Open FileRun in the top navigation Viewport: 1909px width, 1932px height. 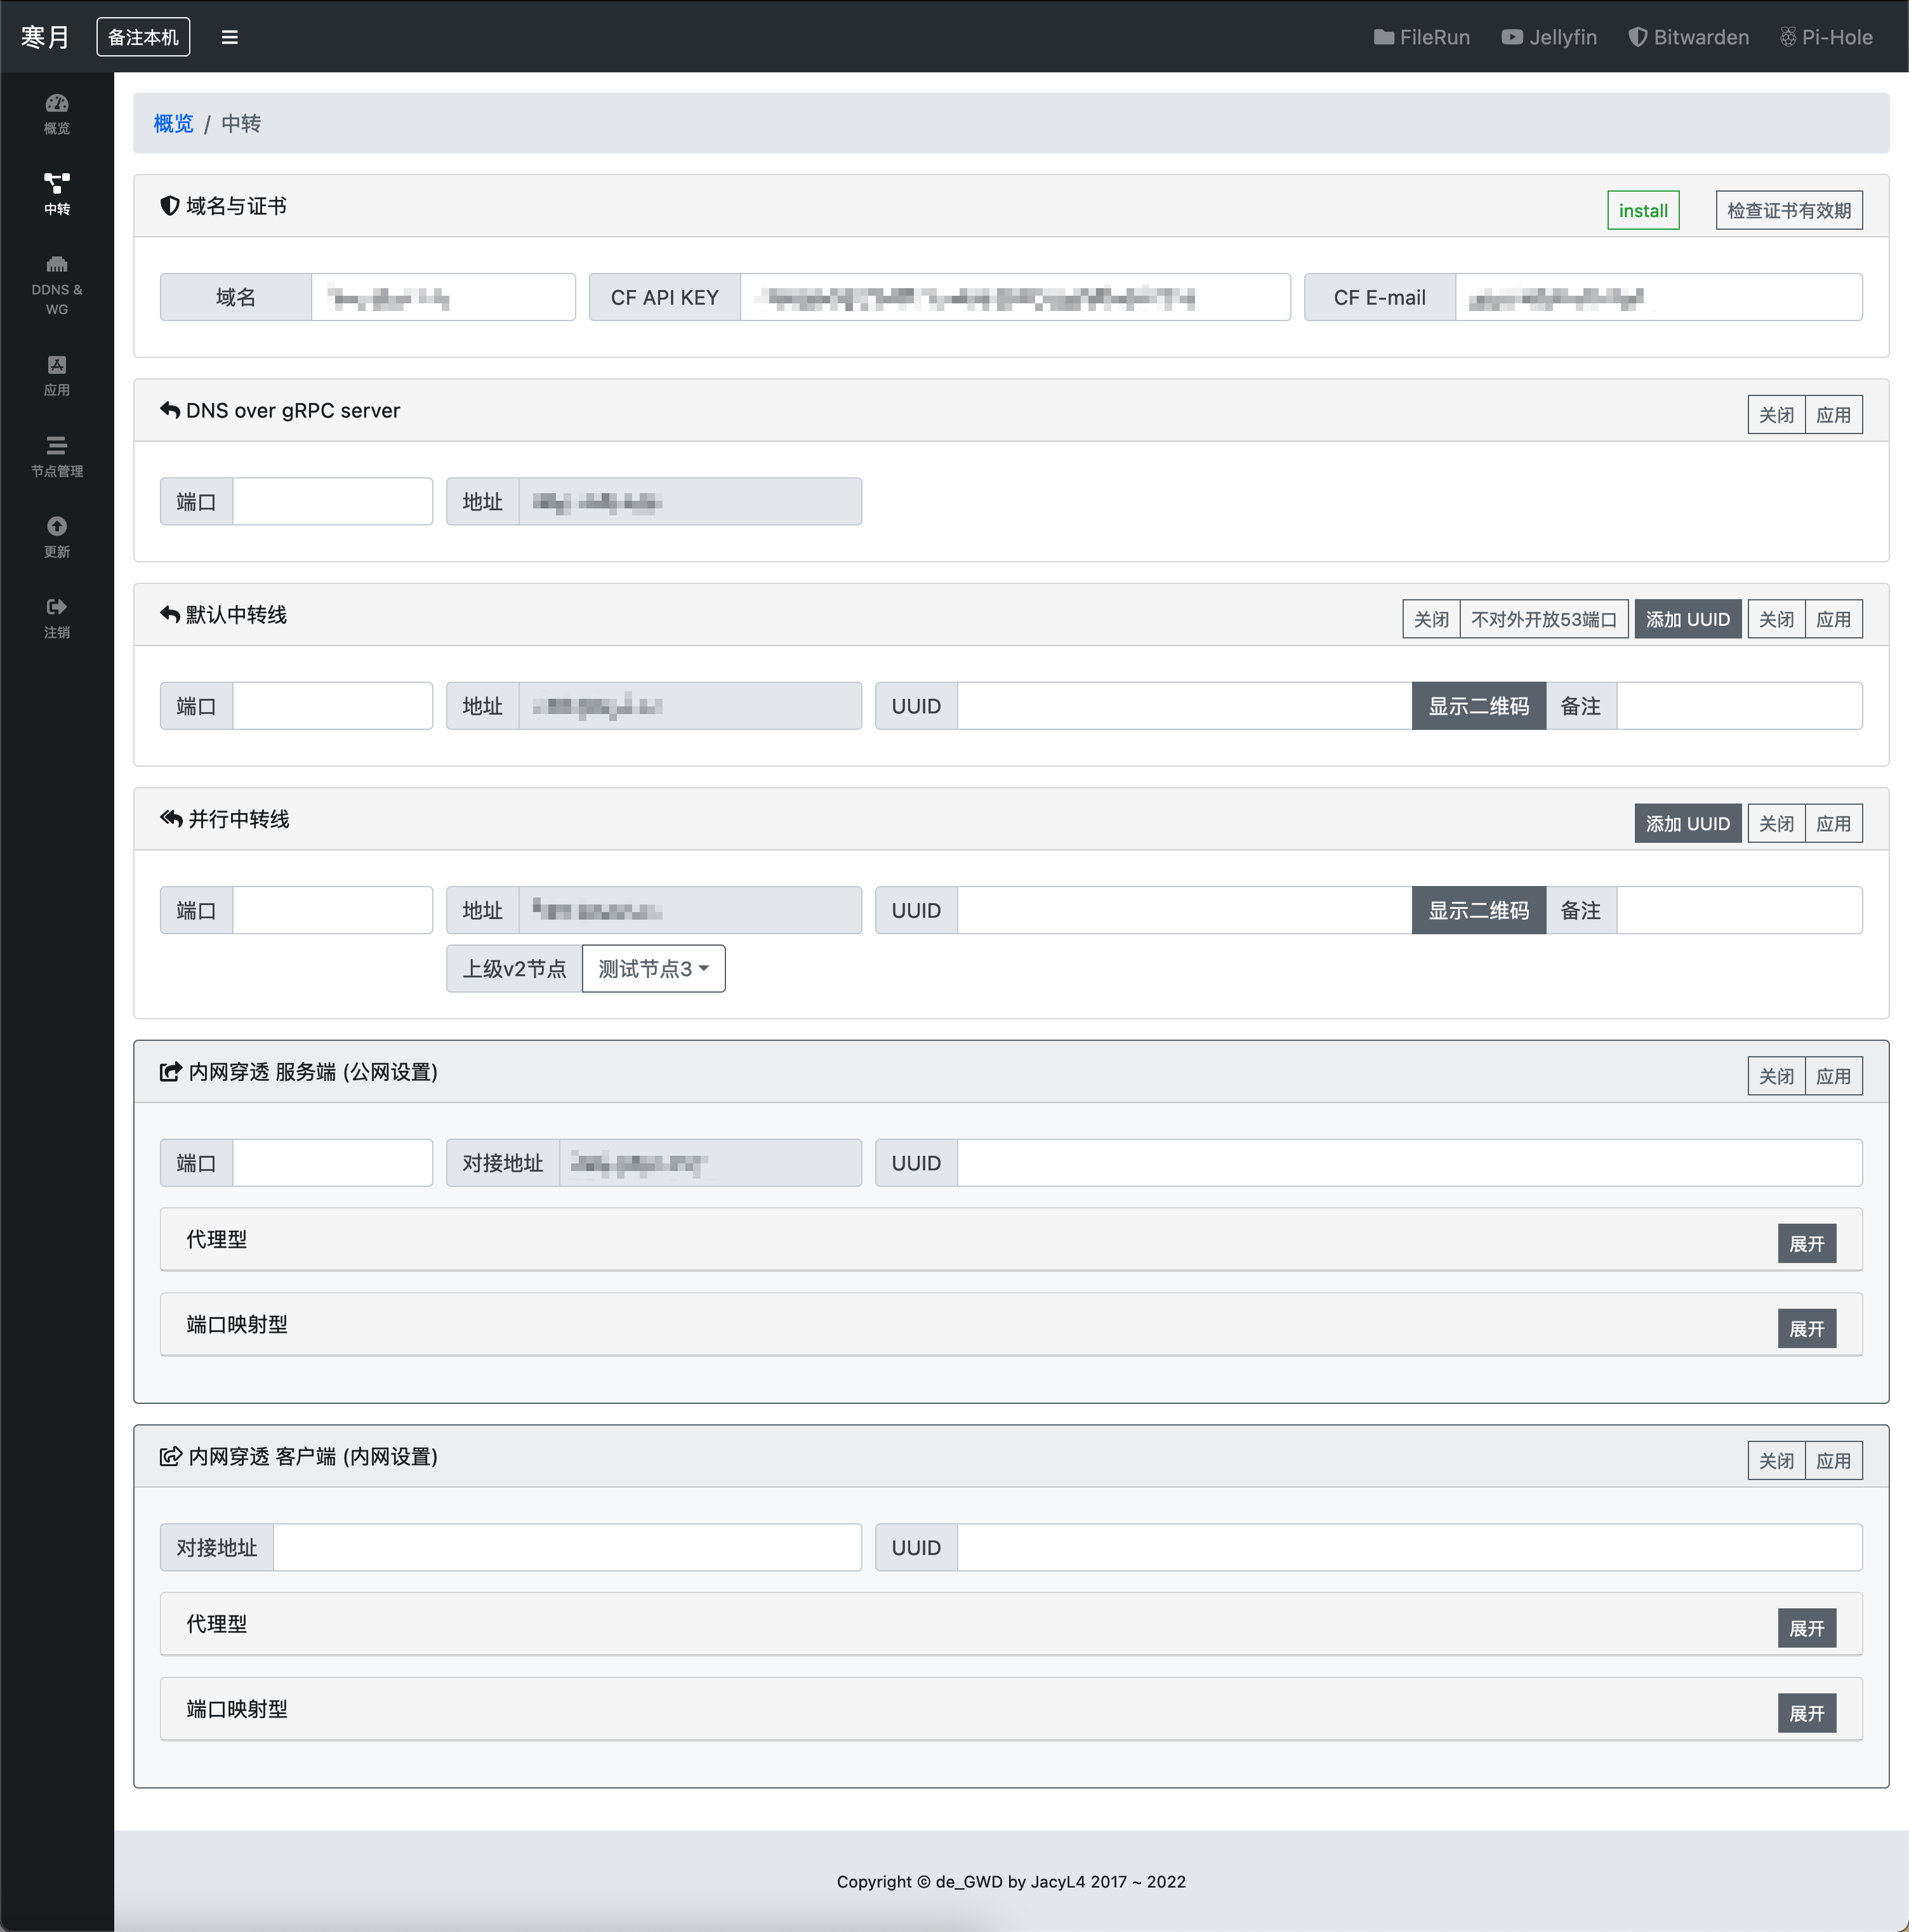point(1421,37)
